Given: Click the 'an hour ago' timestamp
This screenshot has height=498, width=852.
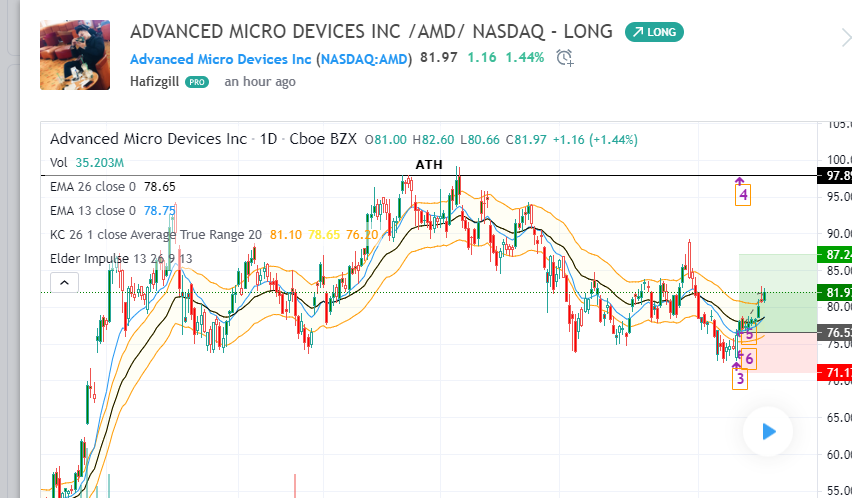Looking at the screenshot, I should click(x=260, y=81).
